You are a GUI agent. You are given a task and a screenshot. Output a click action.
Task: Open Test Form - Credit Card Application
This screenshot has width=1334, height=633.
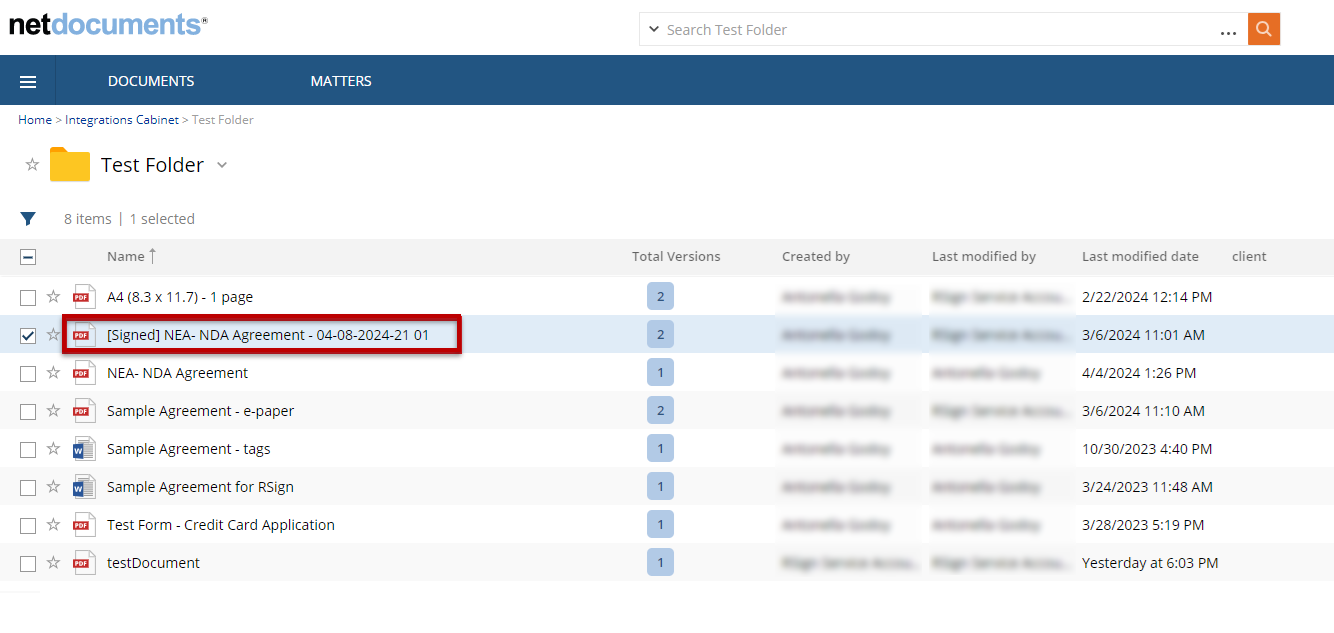point(221,525)
